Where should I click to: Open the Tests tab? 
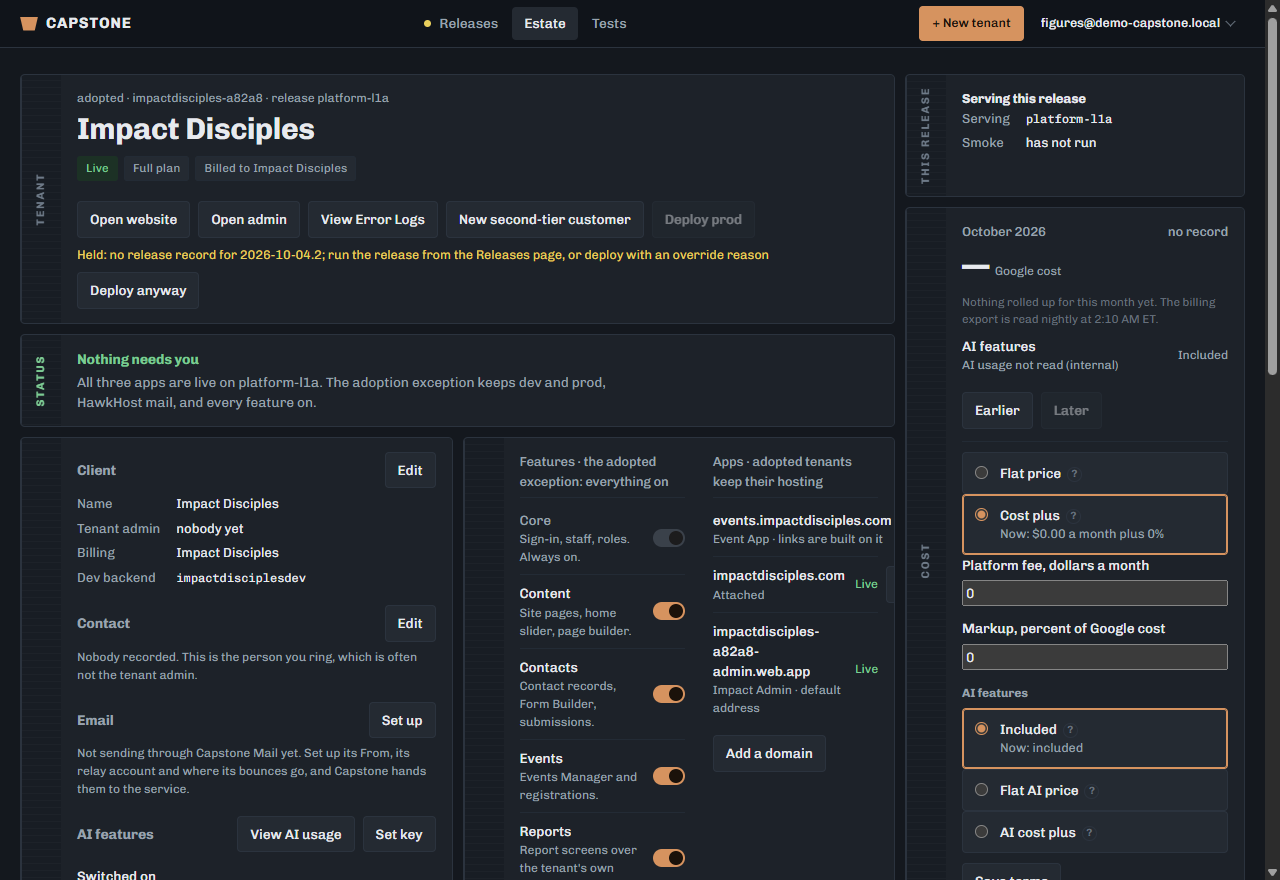tap(609, 23)
